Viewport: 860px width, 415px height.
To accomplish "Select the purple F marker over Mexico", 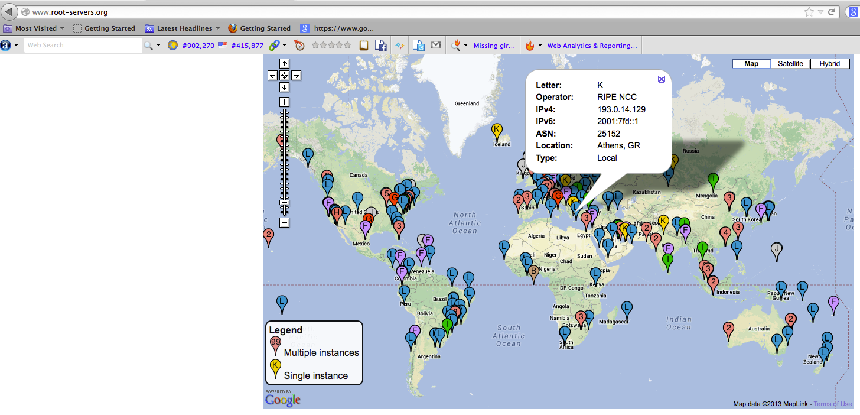I will pos(366,226).
